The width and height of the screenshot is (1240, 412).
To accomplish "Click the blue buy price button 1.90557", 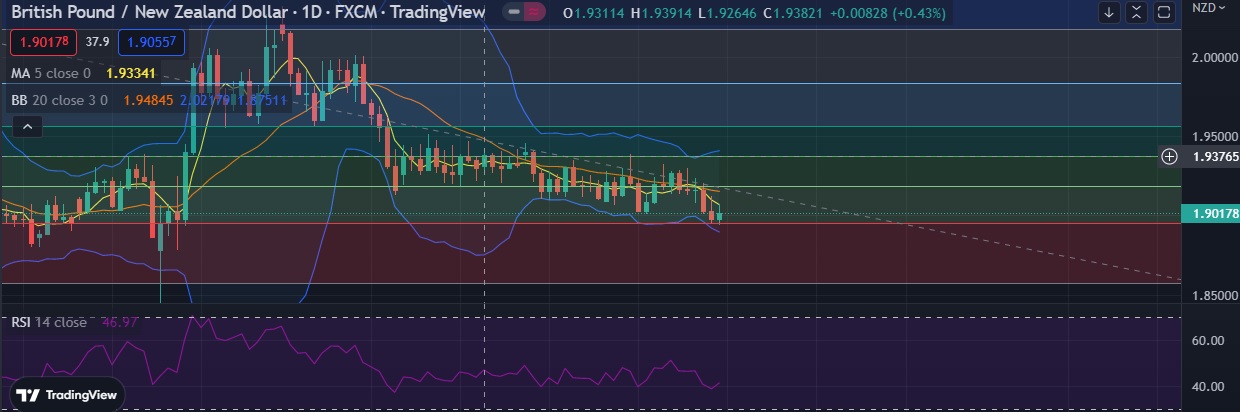I will click(x=151, y=42).
